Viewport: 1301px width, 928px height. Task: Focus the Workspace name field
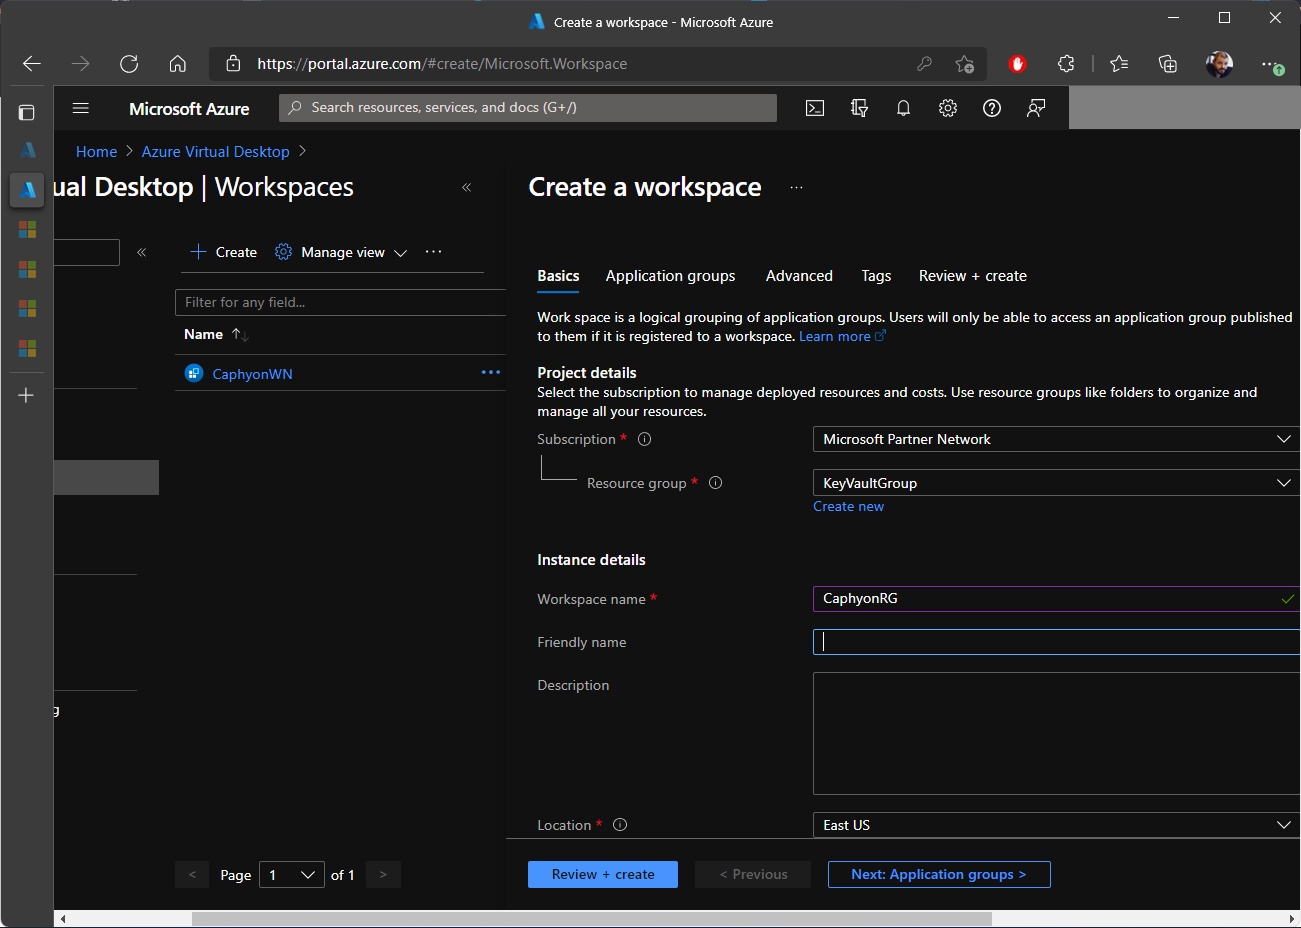(x=1056, y=599)
